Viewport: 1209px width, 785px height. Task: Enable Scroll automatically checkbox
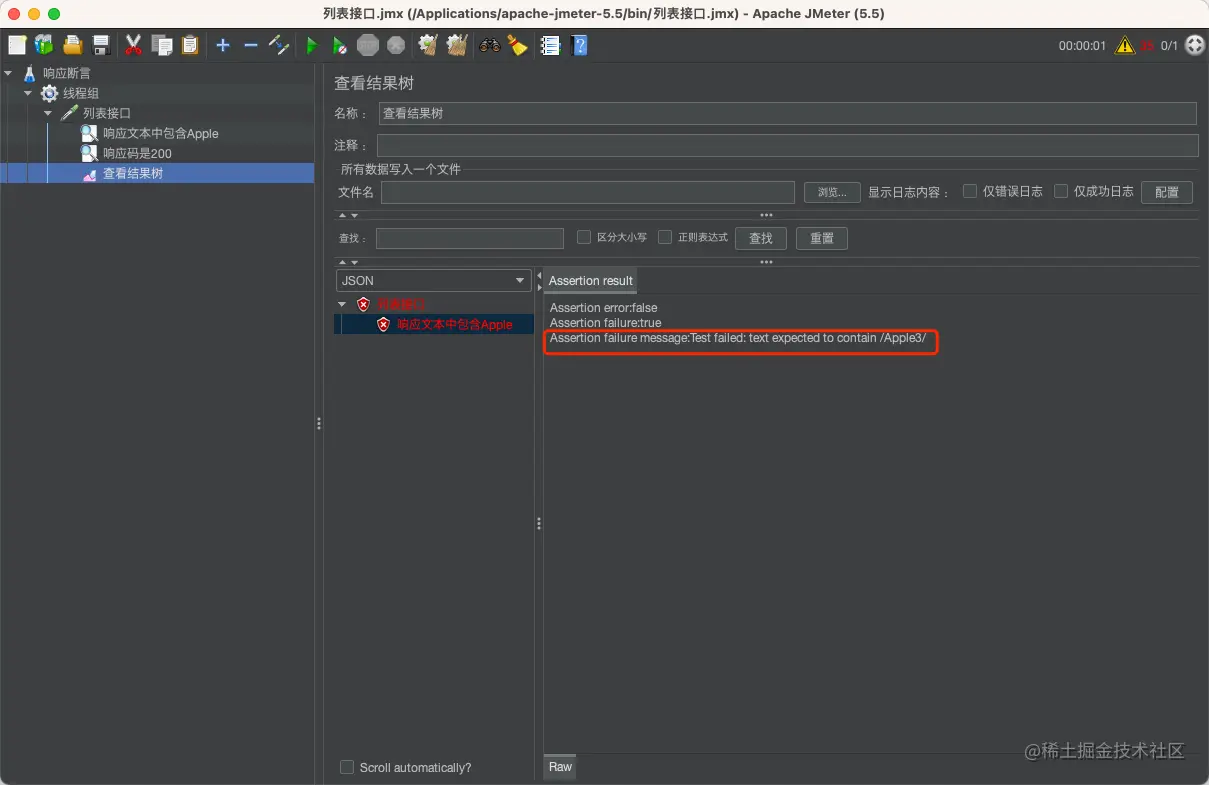(x=347, y=767)
